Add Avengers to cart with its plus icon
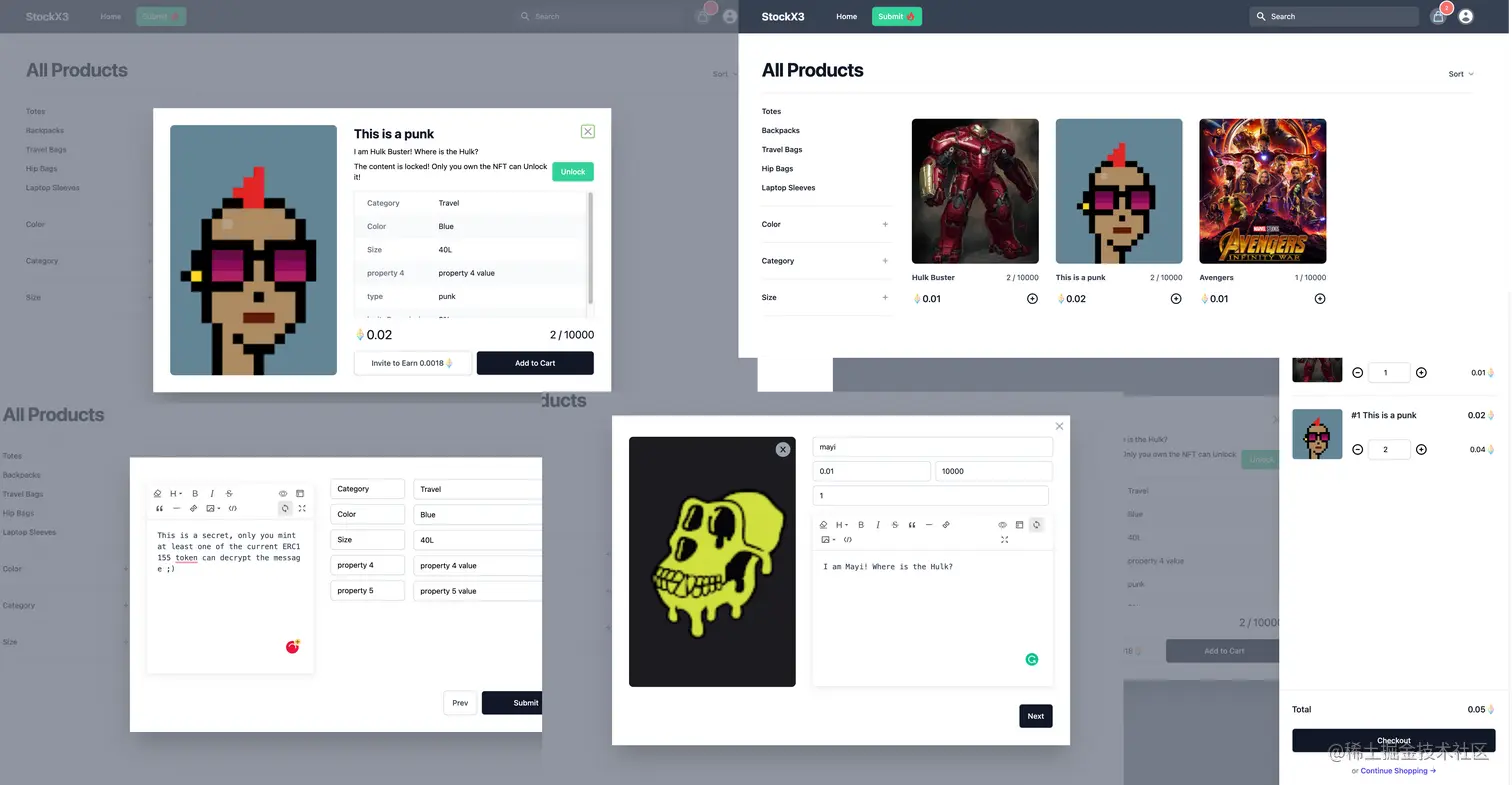 1320,299
